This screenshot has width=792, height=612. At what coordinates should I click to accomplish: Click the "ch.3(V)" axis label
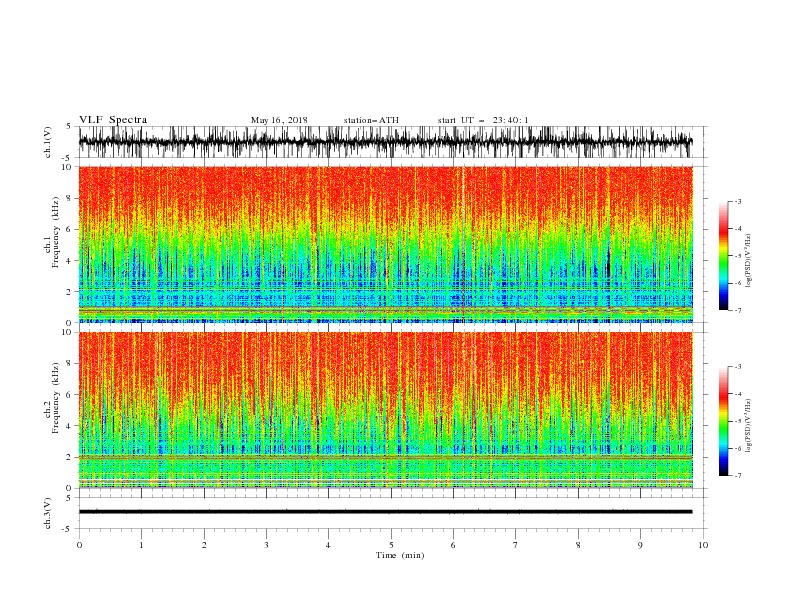point(48,513)
